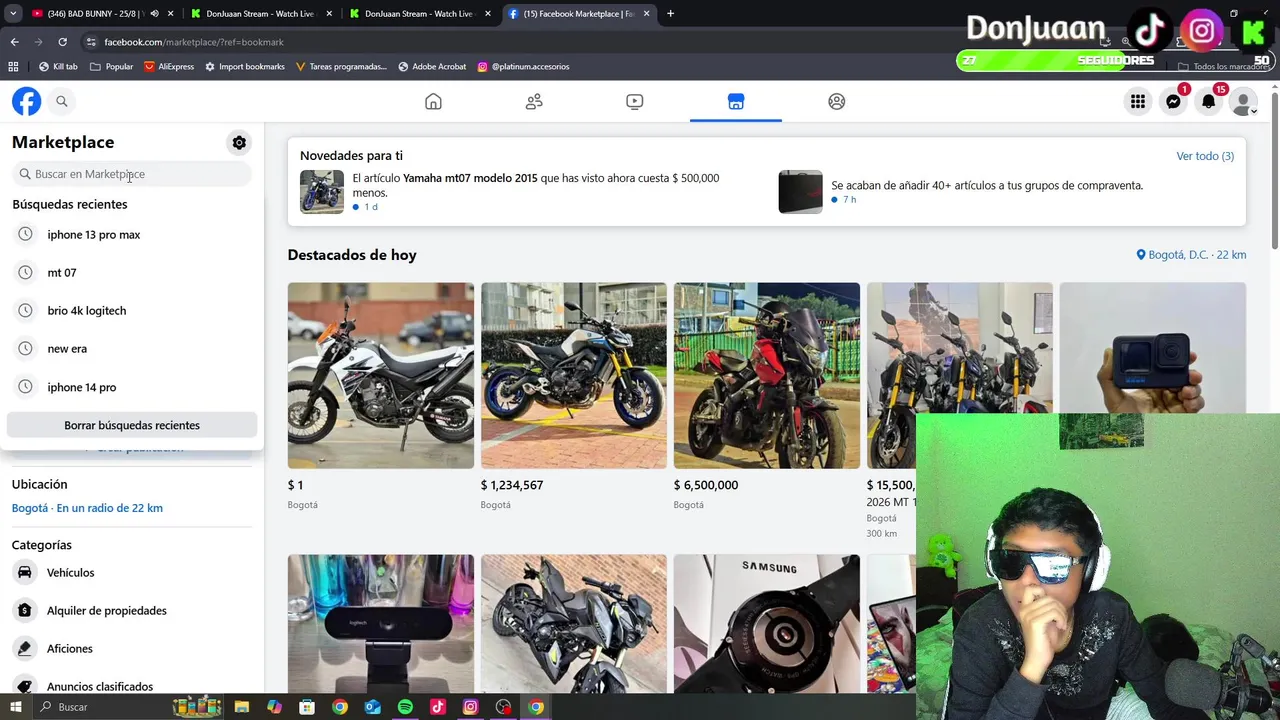
Task: Open the Samsung watch listing photo
Action: pos(767,624)
